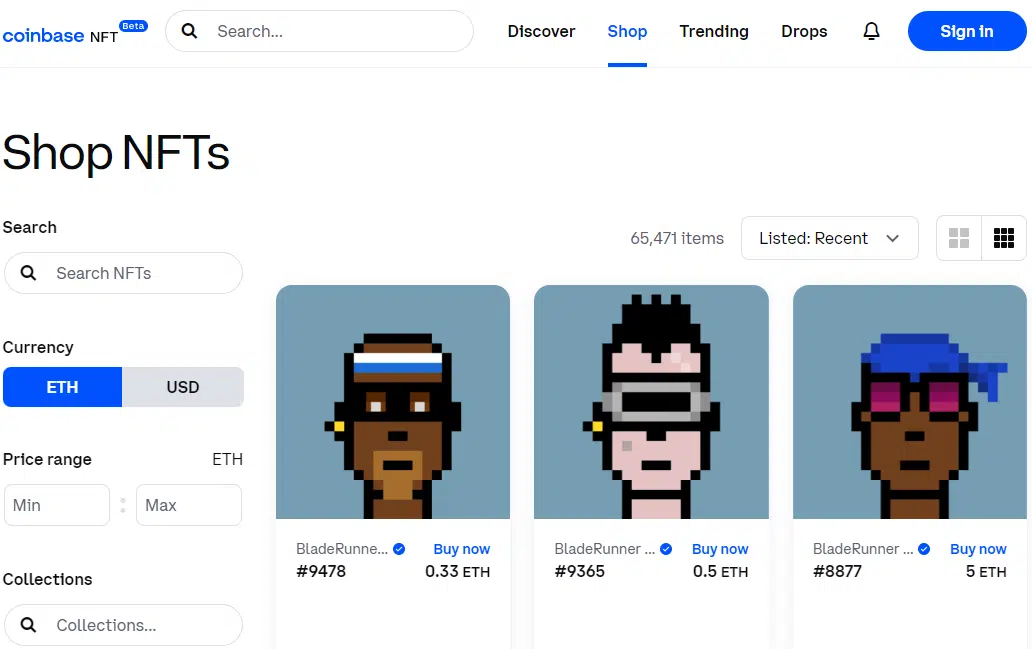Click the Collections heading
Image resolution: width=1032 pixels, height=649 pixels.
(47, 579)
